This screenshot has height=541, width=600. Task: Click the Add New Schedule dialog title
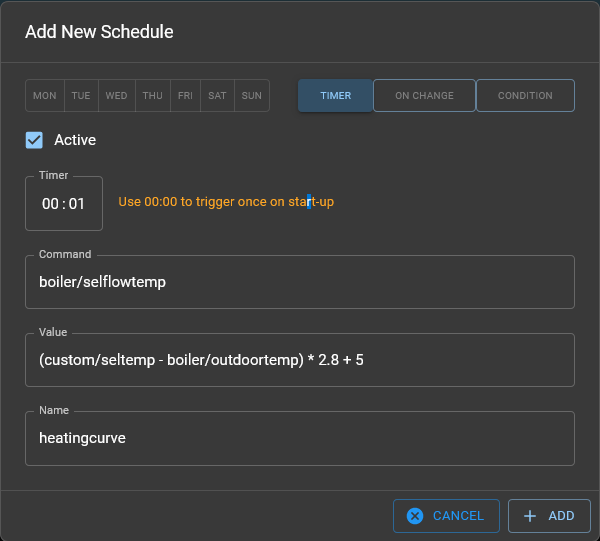click(99, 32)
